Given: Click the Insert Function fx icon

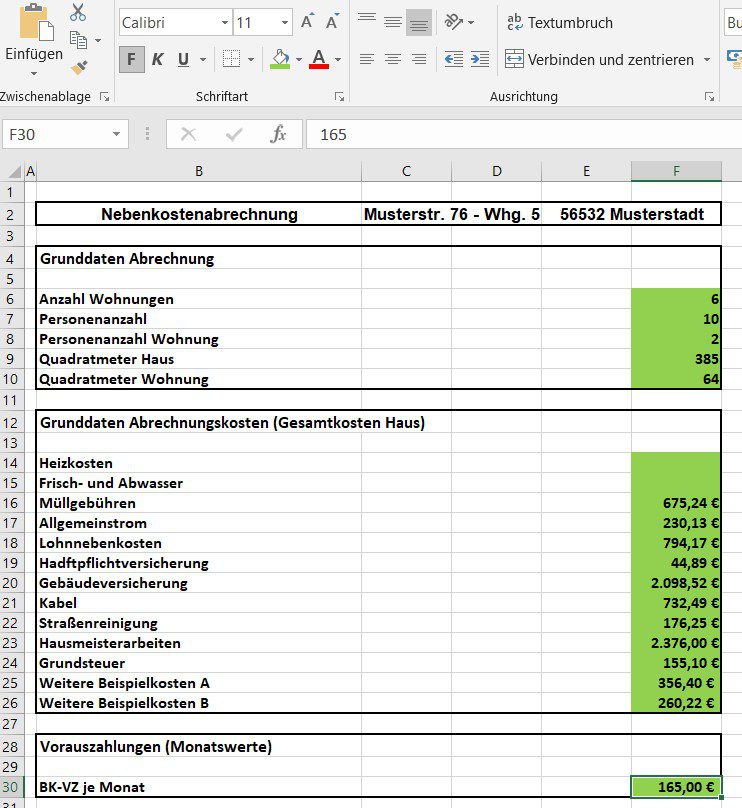Looking at the screenshot, I should 279,134.
